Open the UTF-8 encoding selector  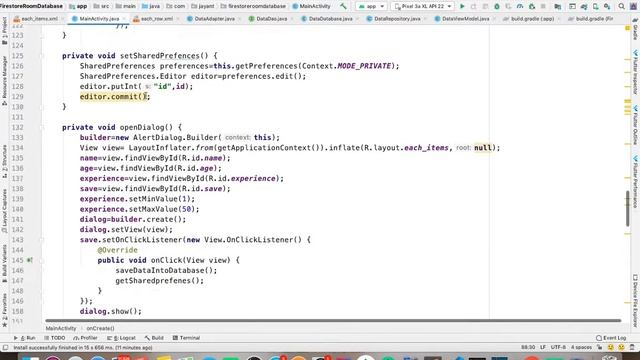point(558,348)
